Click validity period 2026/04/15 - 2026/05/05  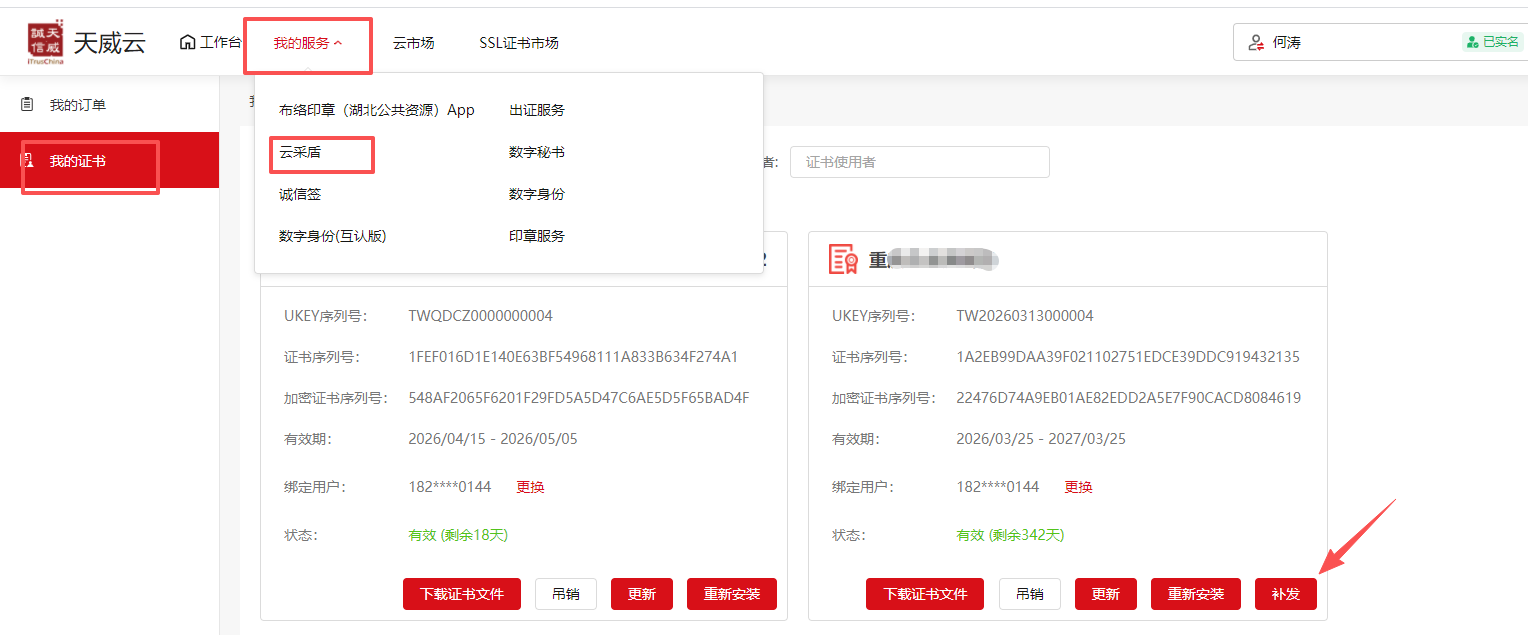coord(493,439)
